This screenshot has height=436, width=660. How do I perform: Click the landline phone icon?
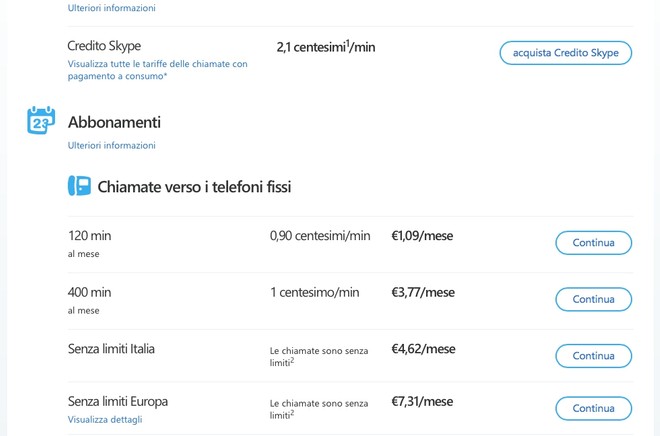[79, 186]
